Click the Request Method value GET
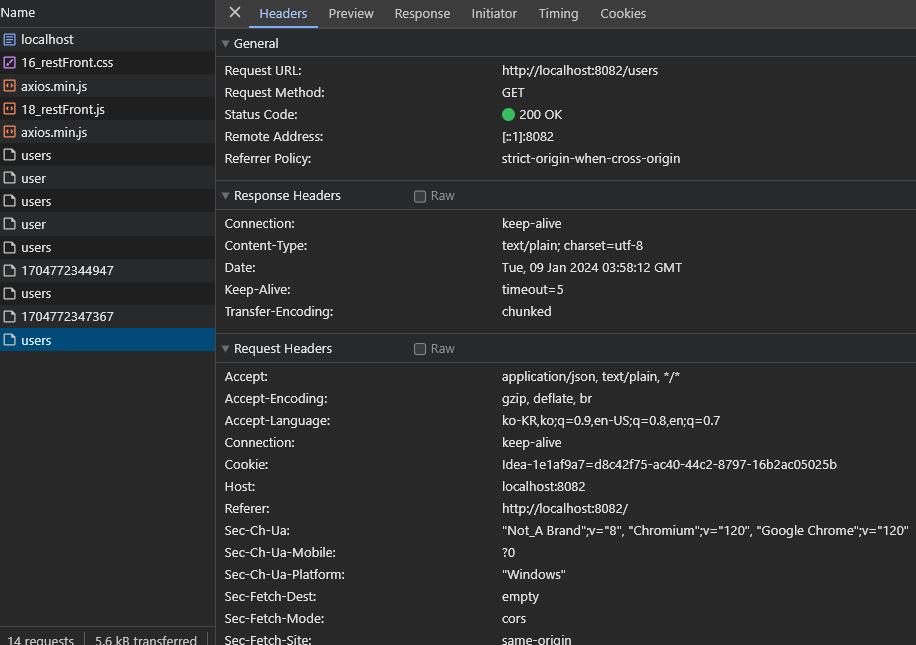916x645 pixels. [x=513, y=93]
